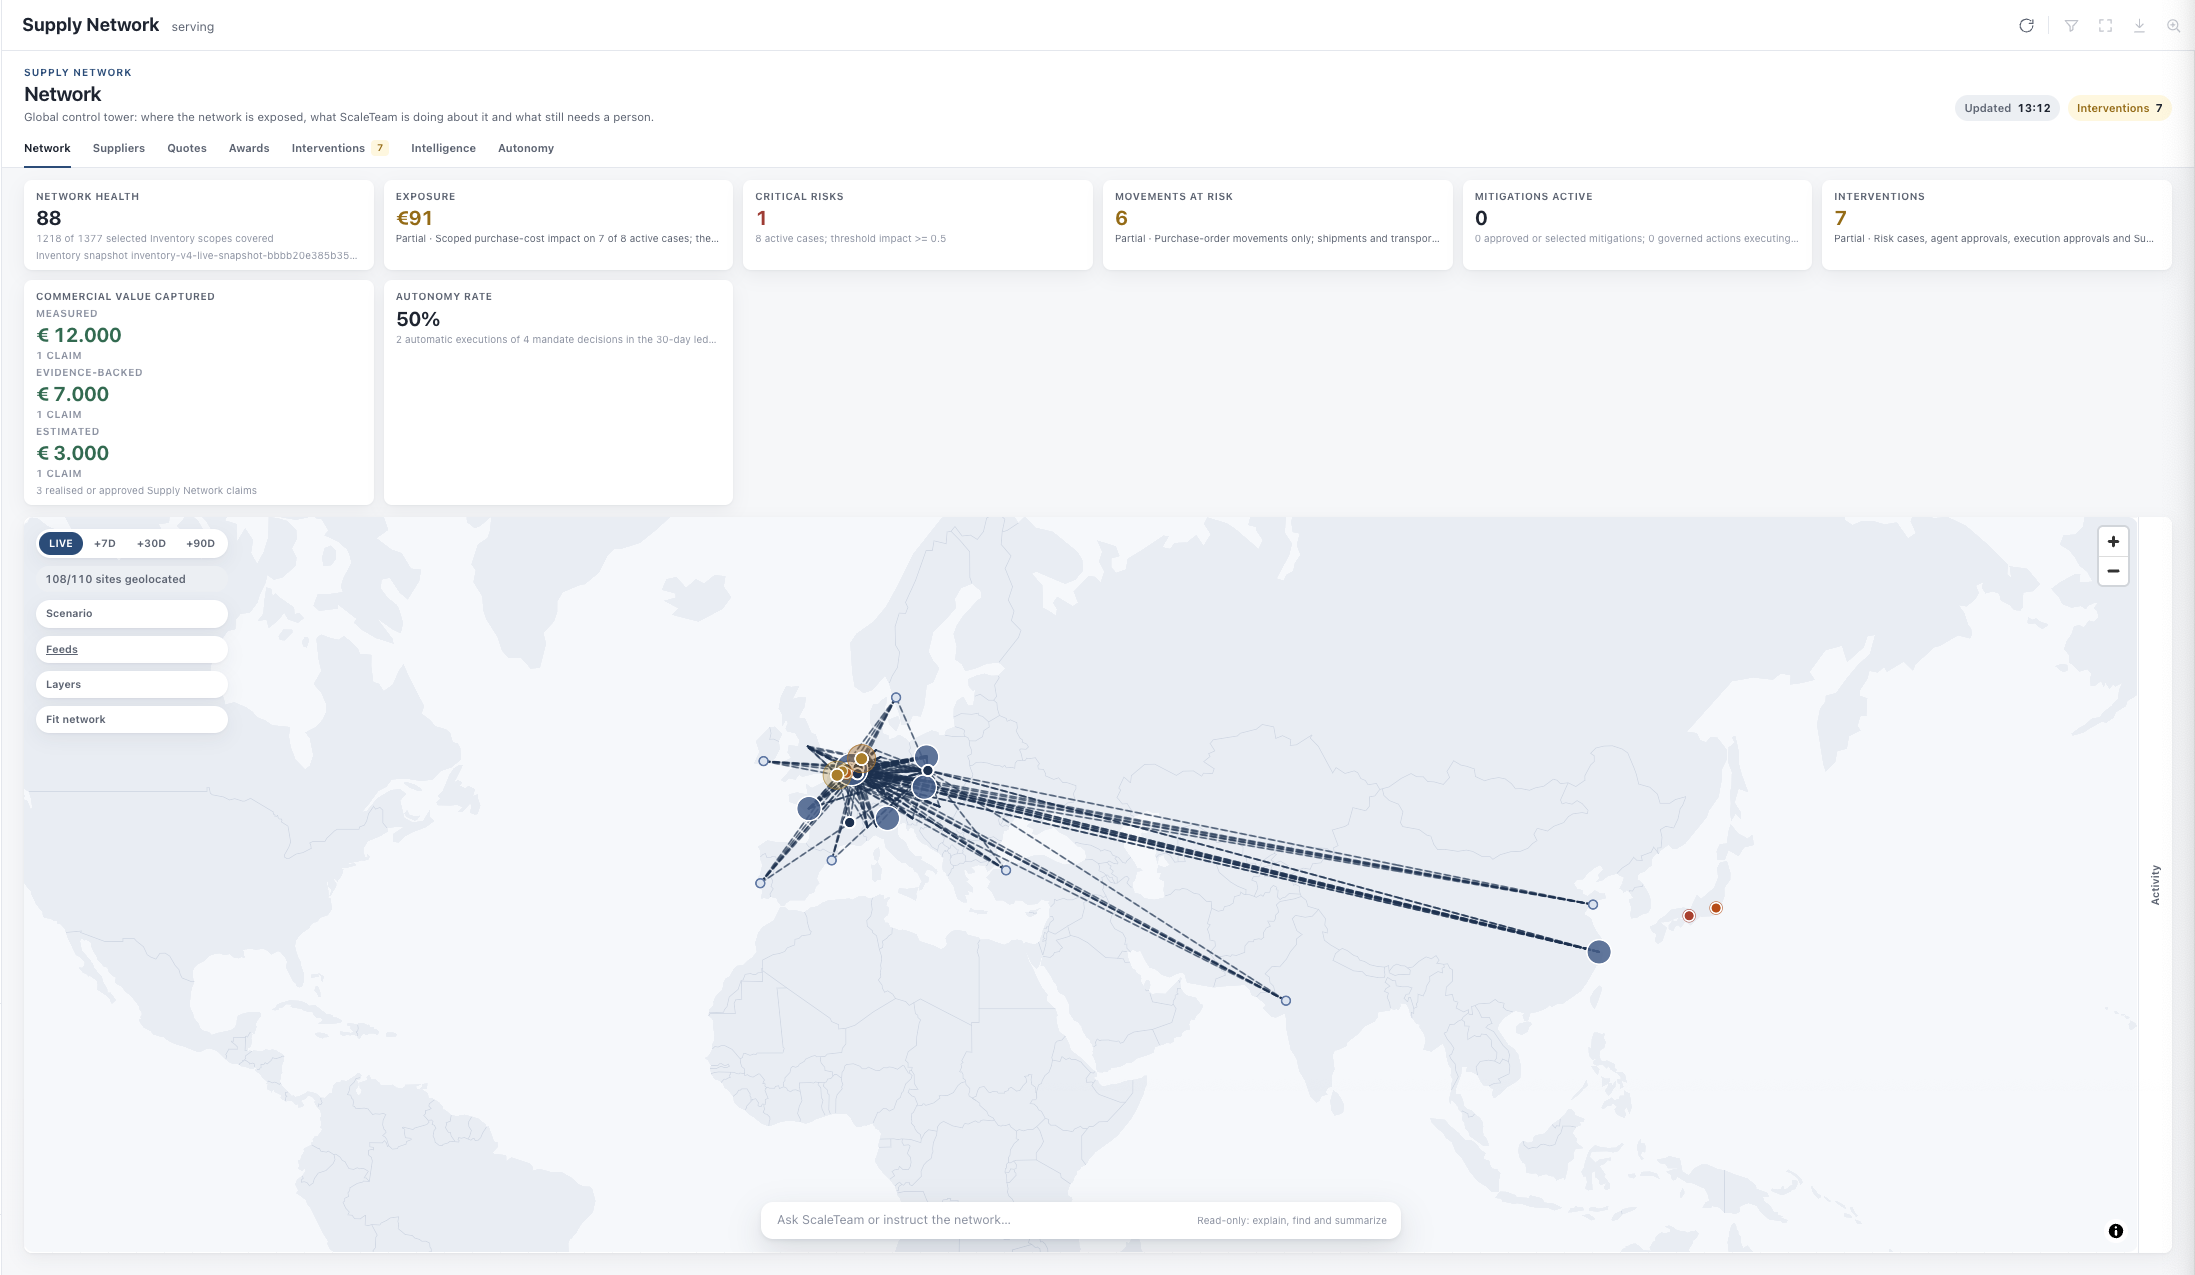Switch forecast horizon to +90D
Screen dimensions: 2195x1275
(200, 543)
